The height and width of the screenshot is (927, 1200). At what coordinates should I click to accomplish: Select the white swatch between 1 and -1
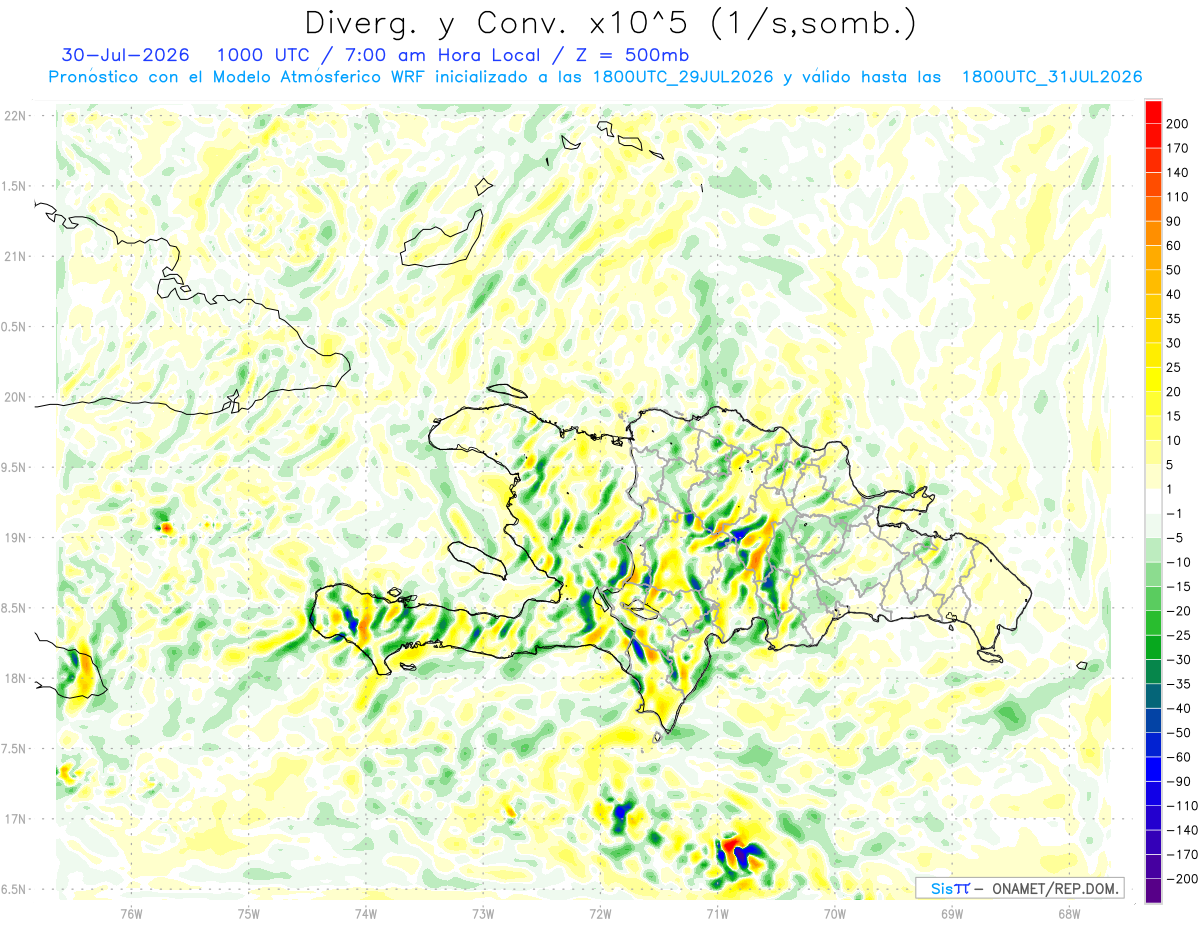(1153, 501)
